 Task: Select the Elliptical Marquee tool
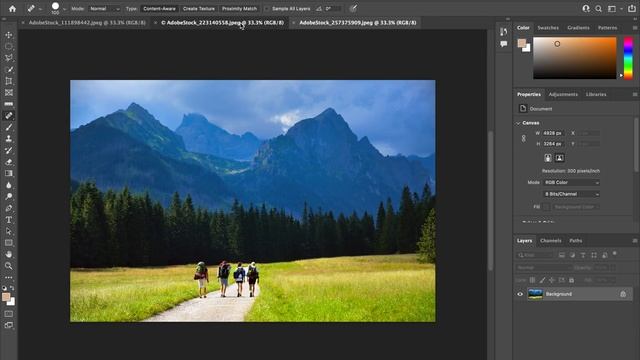[9, 47]
